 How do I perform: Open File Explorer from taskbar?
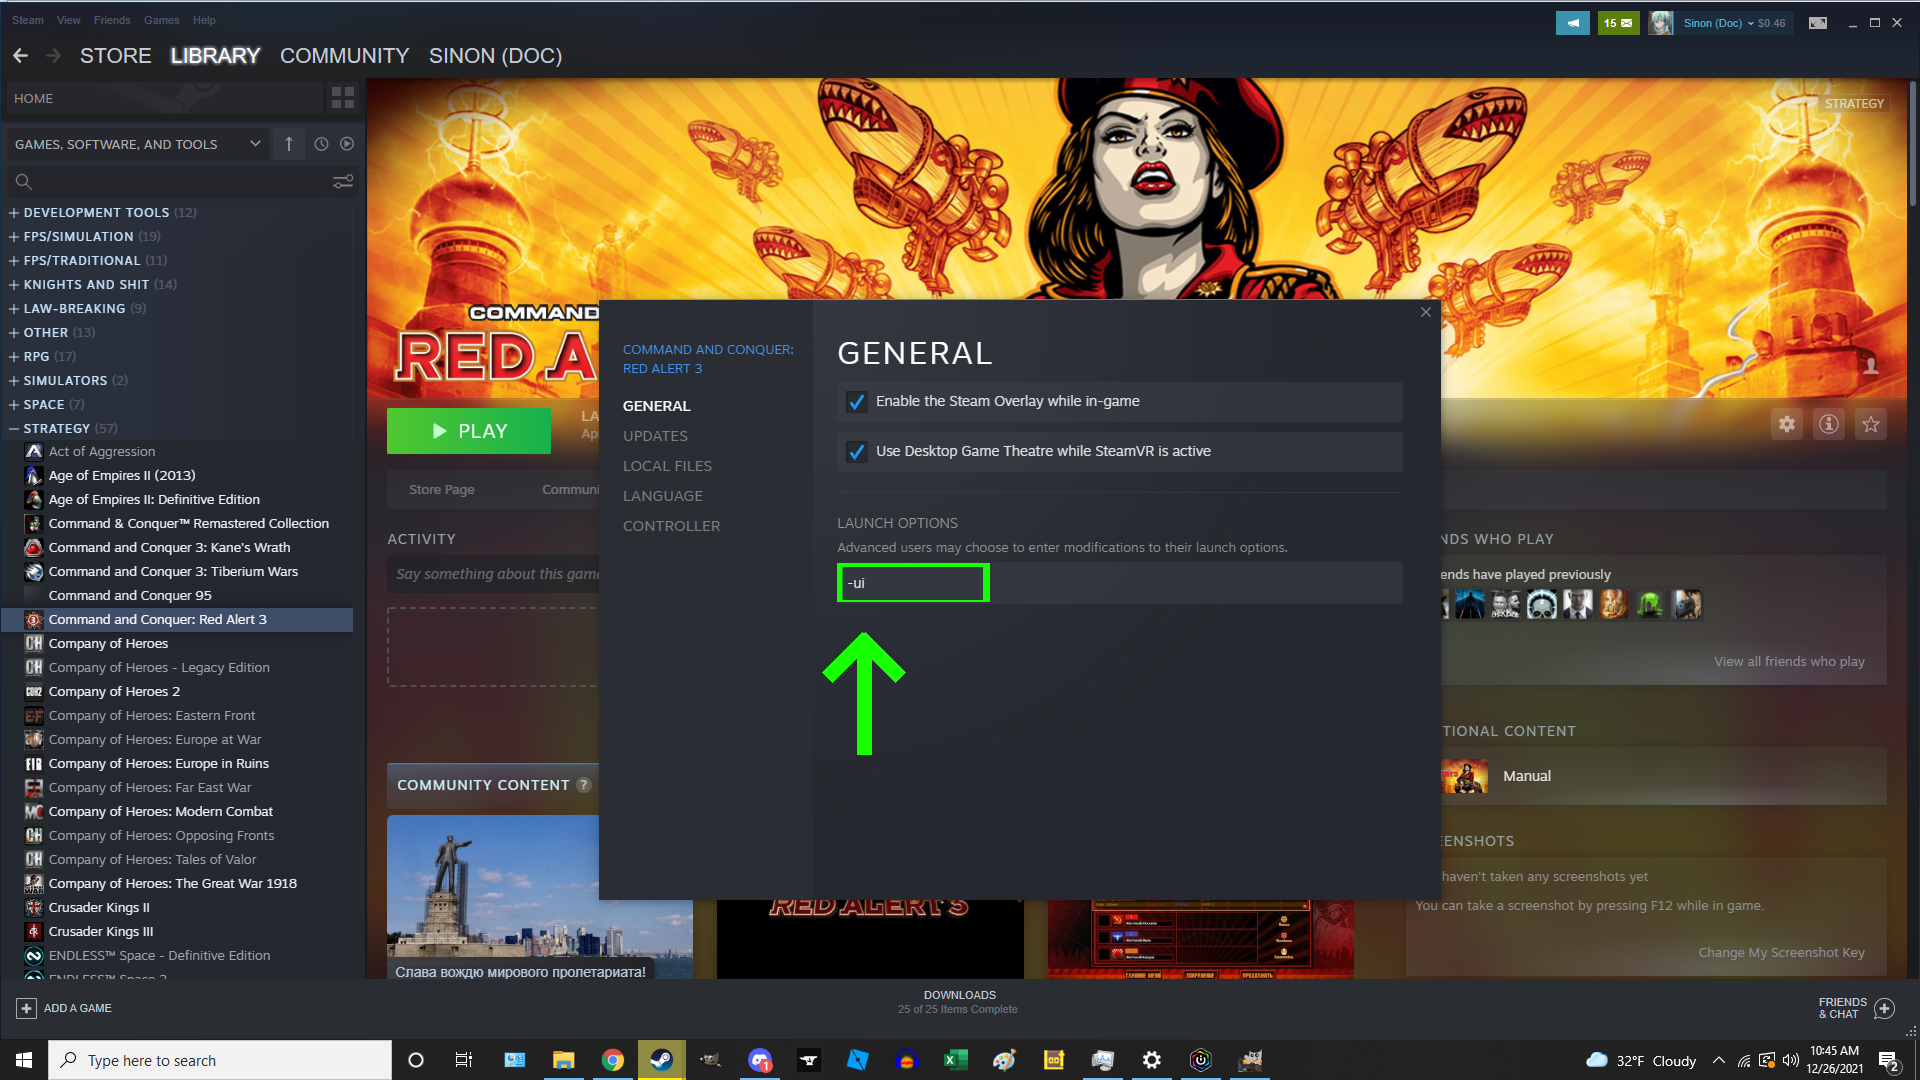tap(564, 1060)
